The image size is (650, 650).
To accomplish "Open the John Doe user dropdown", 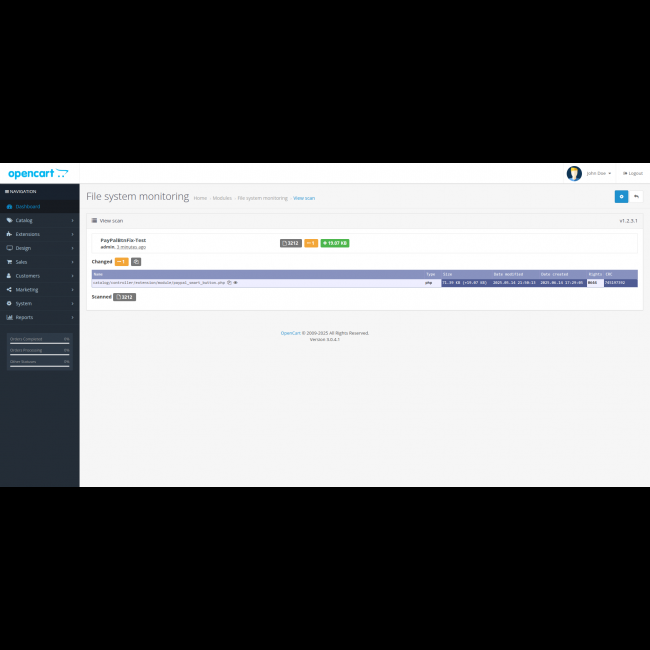I will tap(598, 173).
